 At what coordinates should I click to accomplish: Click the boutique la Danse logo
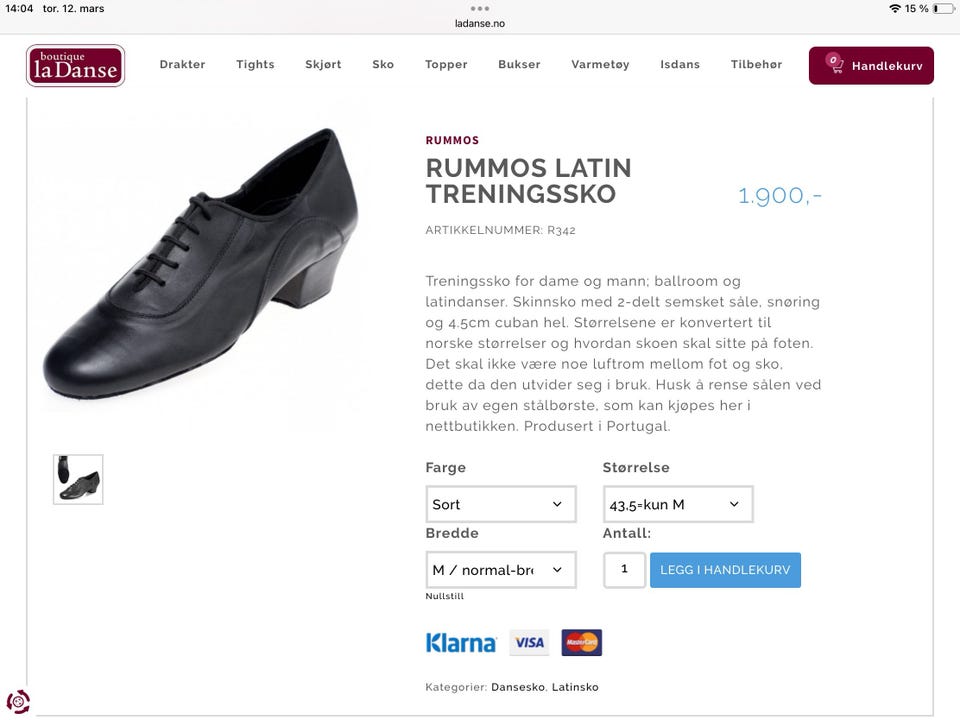coord(76,66)
